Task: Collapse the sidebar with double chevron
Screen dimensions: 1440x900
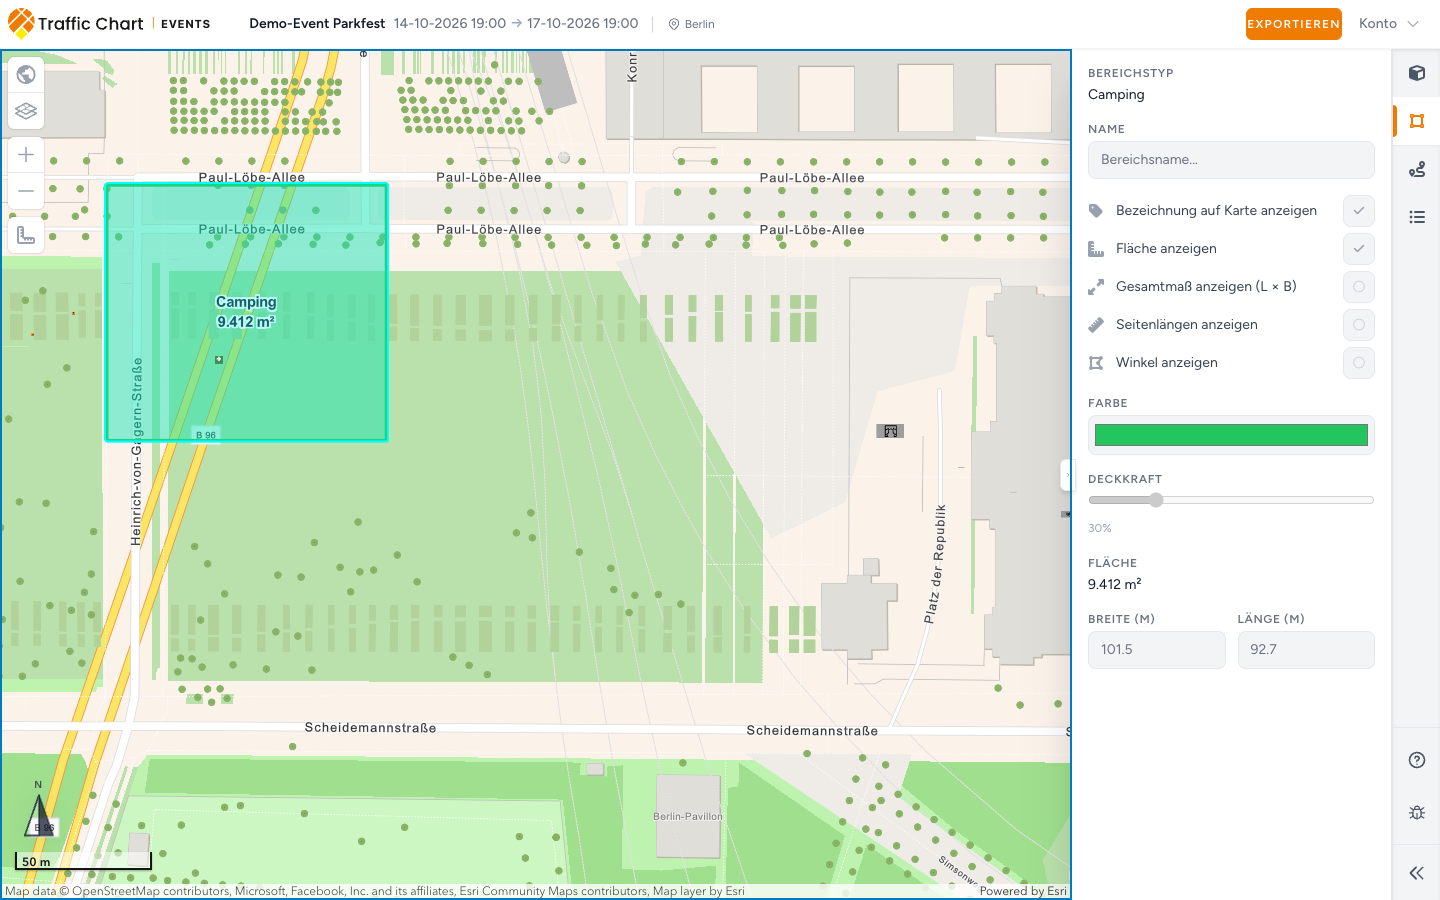Action: tap(1417, 873)
